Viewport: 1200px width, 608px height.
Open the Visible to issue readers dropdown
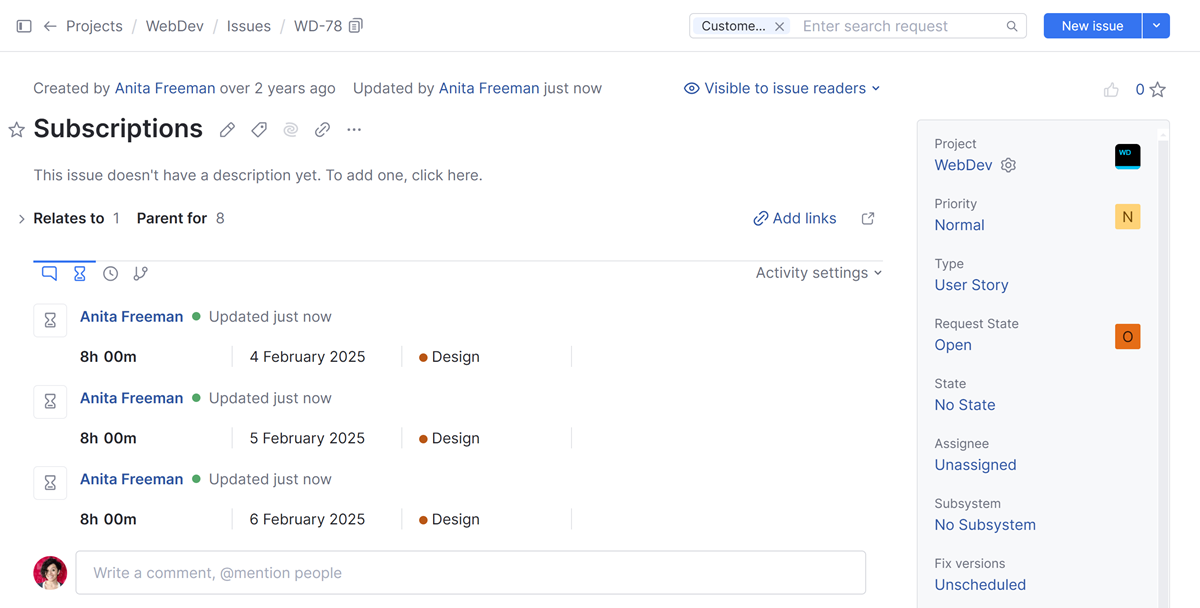click(x=782, y=88)
